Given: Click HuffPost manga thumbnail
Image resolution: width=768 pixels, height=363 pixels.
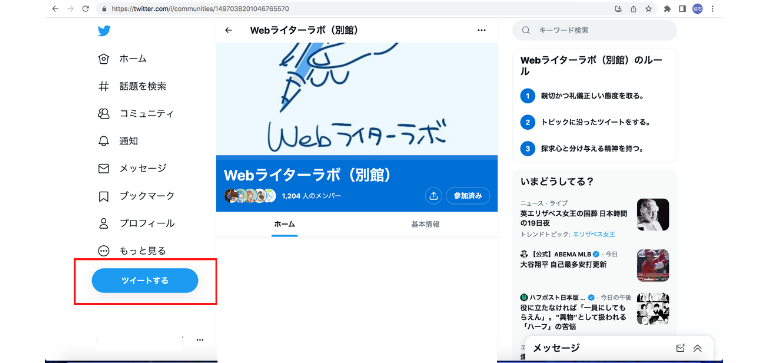Looking at the screenshot, I should [653, 309].
